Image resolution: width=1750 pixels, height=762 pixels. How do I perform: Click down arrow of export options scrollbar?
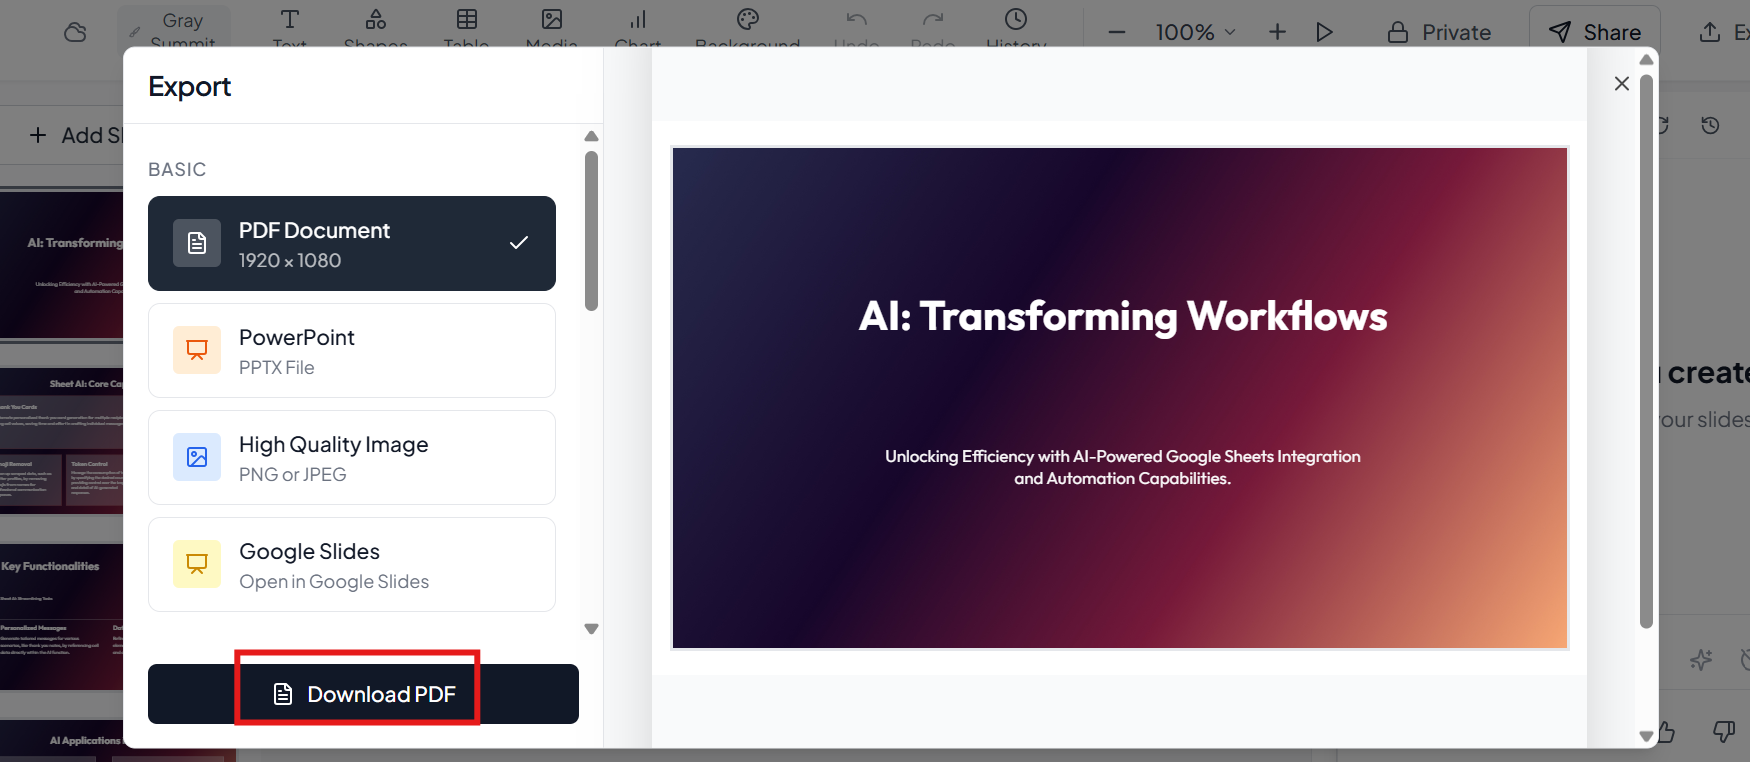click(591, 629)
